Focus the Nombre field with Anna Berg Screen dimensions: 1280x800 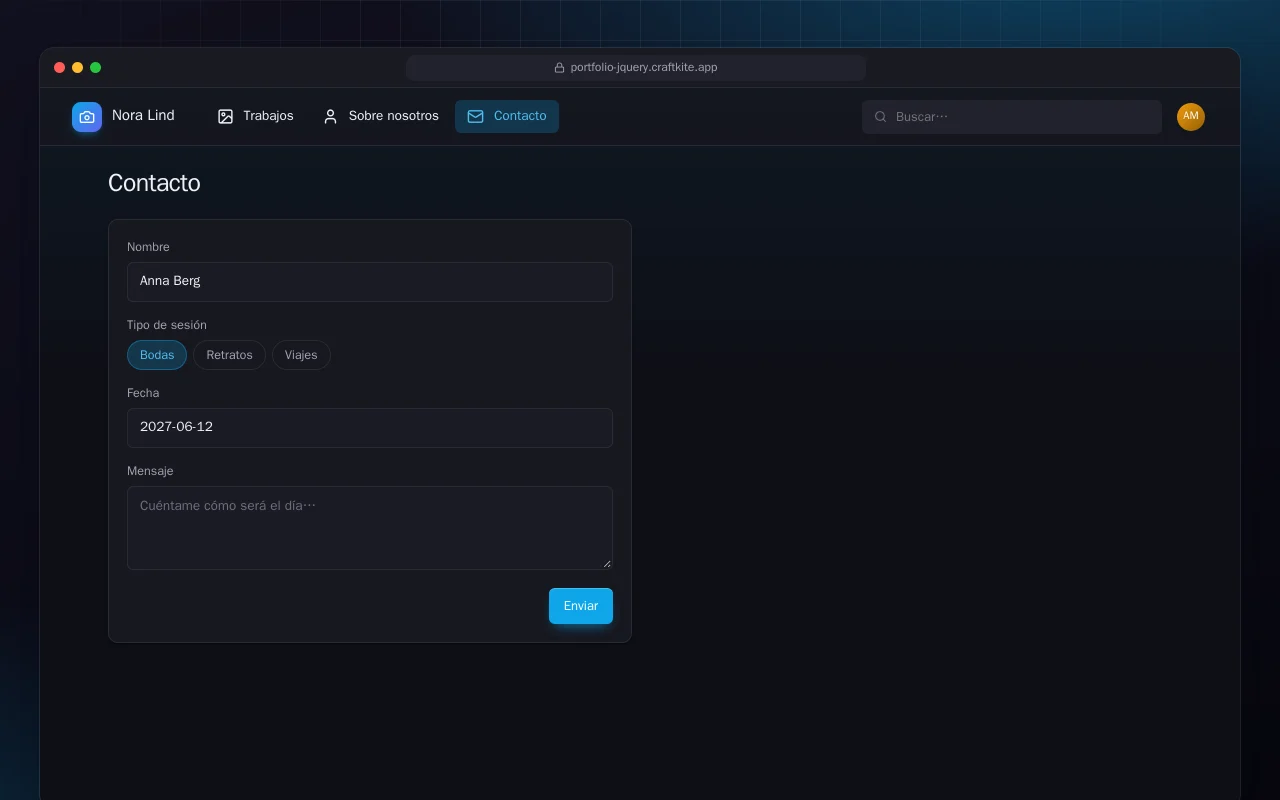click(370, 282)
